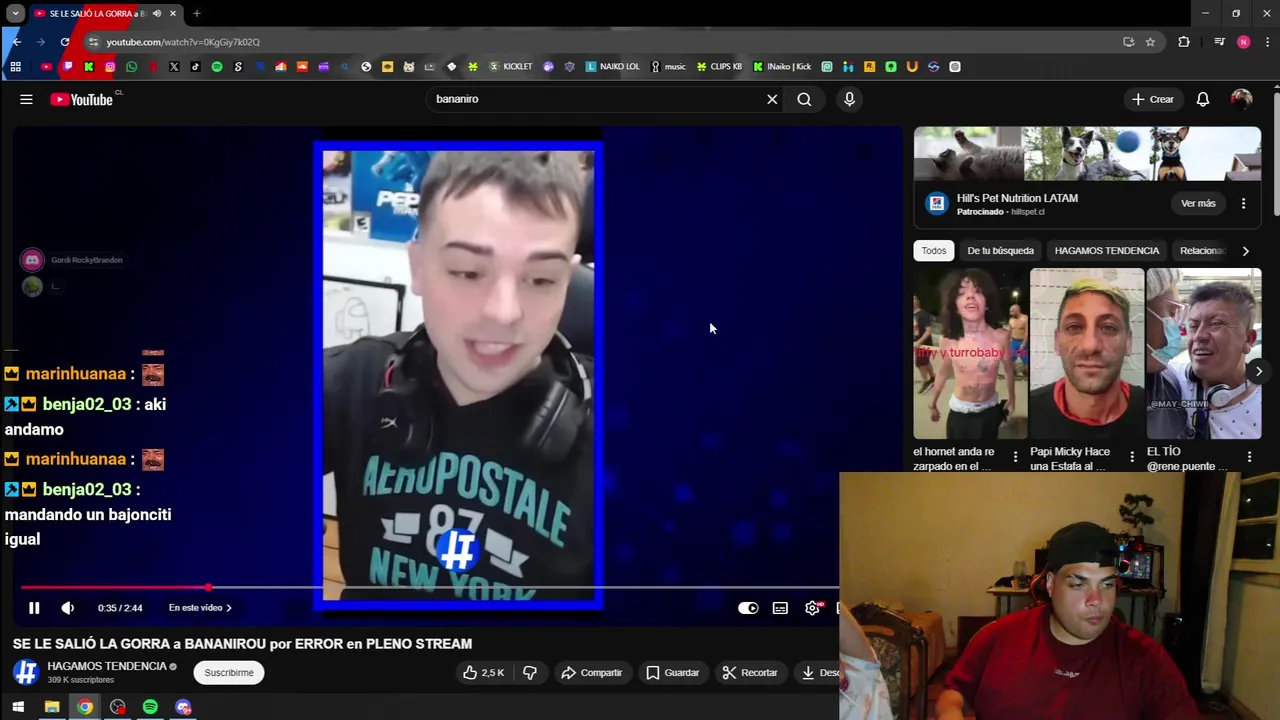Screen dimensions: 1280x720
Task: Open the EL TÍO @rene.puente short
Action: tap(1204, 354)
